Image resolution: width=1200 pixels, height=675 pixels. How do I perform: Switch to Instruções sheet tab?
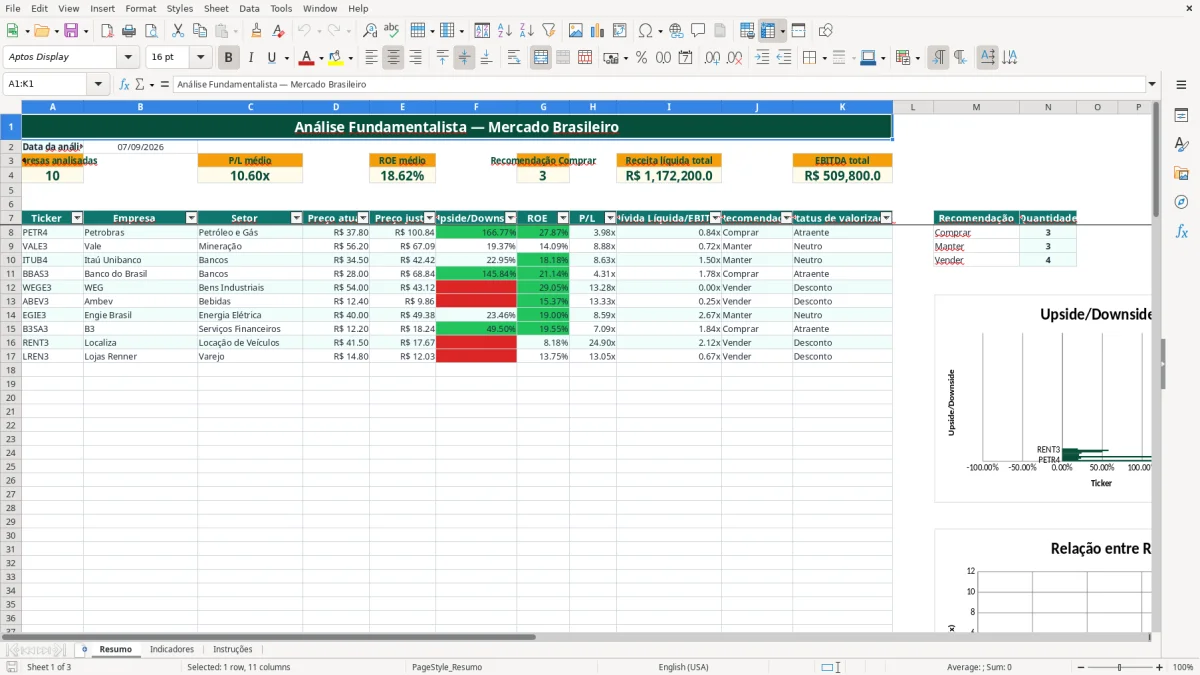click(x=233, y=649)
